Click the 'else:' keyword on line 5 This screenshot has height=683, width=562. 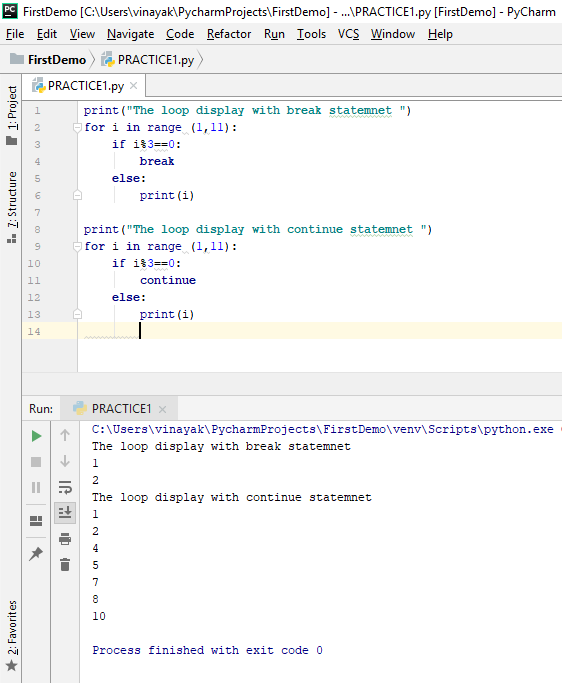click(129, 179)
